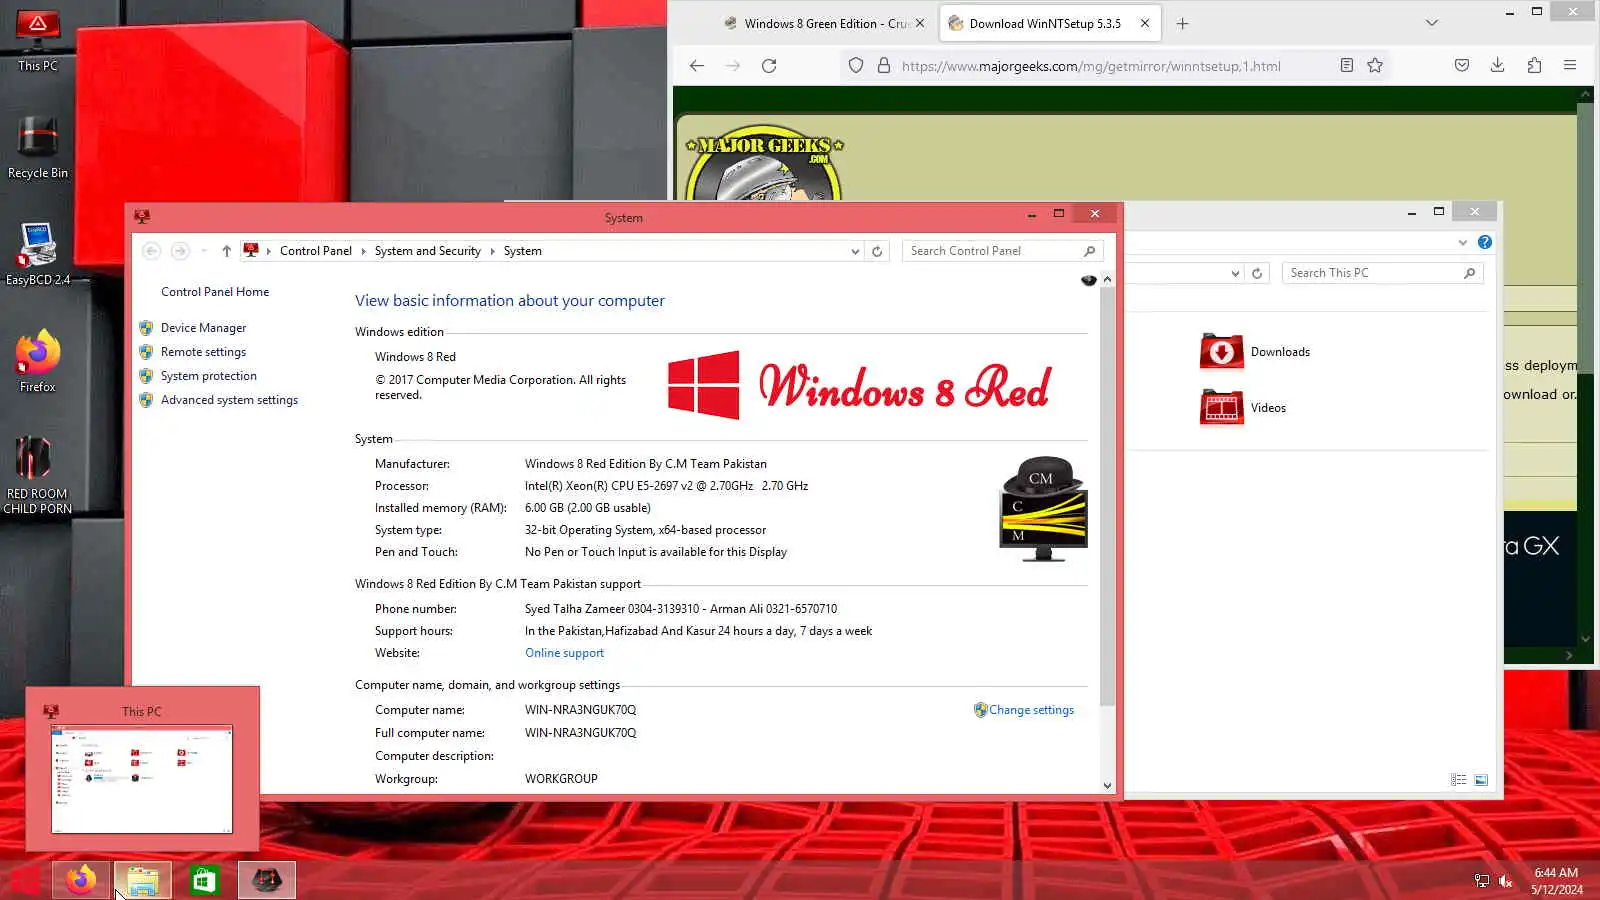Open a new Firefox tab
The image size is (1600, 900).
(x=1183, y=23)
